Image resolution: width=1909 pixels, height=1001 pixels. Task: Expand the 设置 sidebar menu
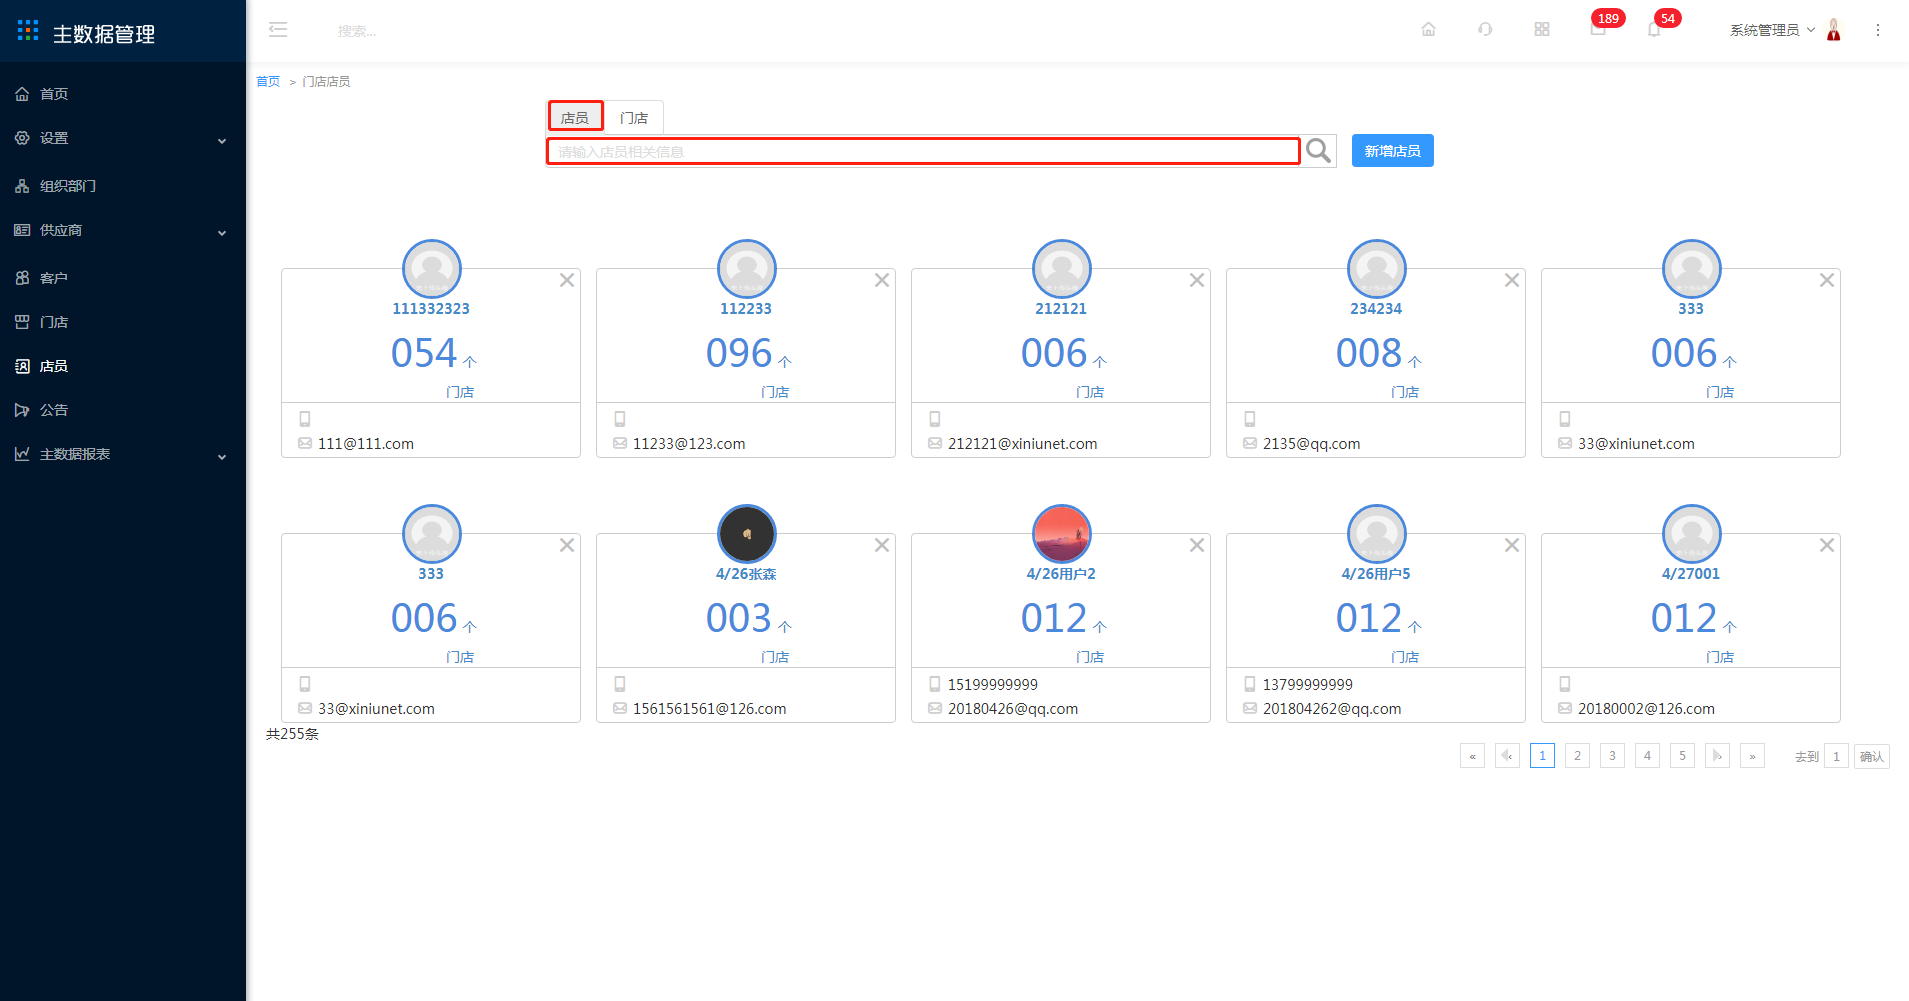(x=122, y=138)
